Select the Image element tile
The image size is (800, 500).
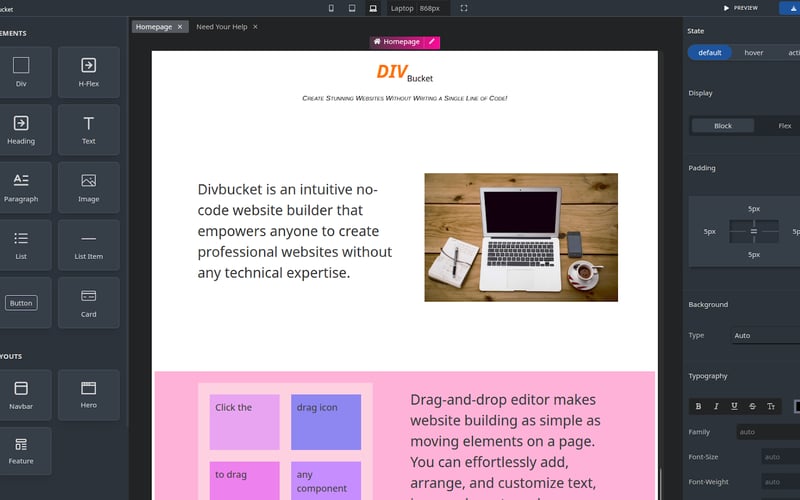(x=89, y=187)
